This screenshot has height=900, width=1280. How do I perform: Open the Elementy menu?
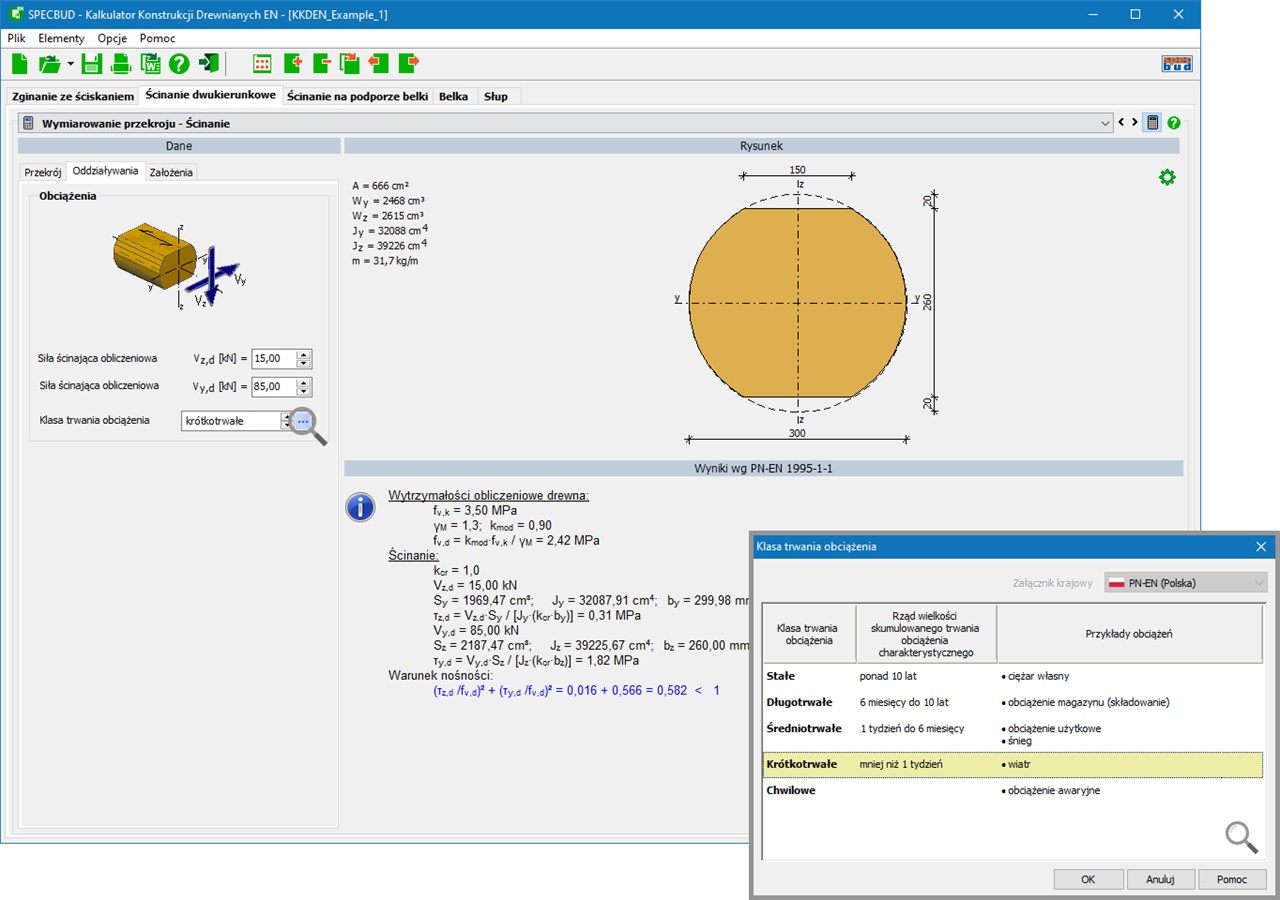click(61, 38)
